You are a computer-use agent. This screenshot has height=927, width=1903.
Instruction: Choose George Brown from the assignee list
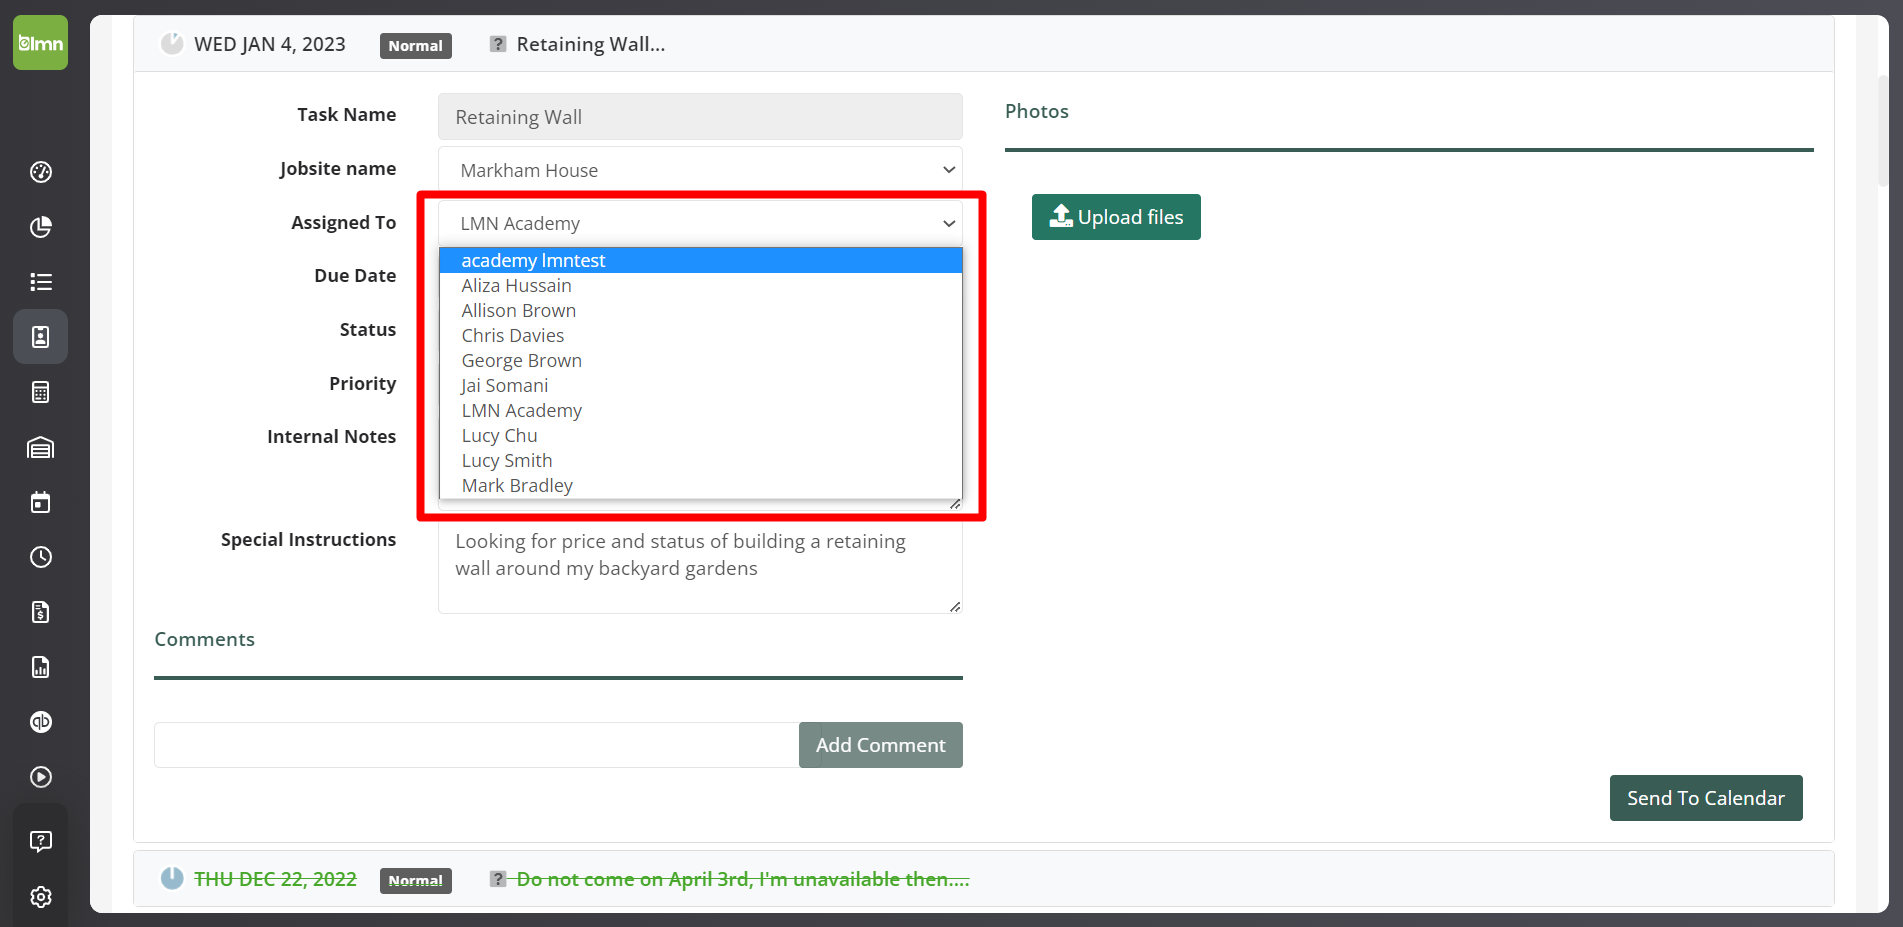point(700,360)
